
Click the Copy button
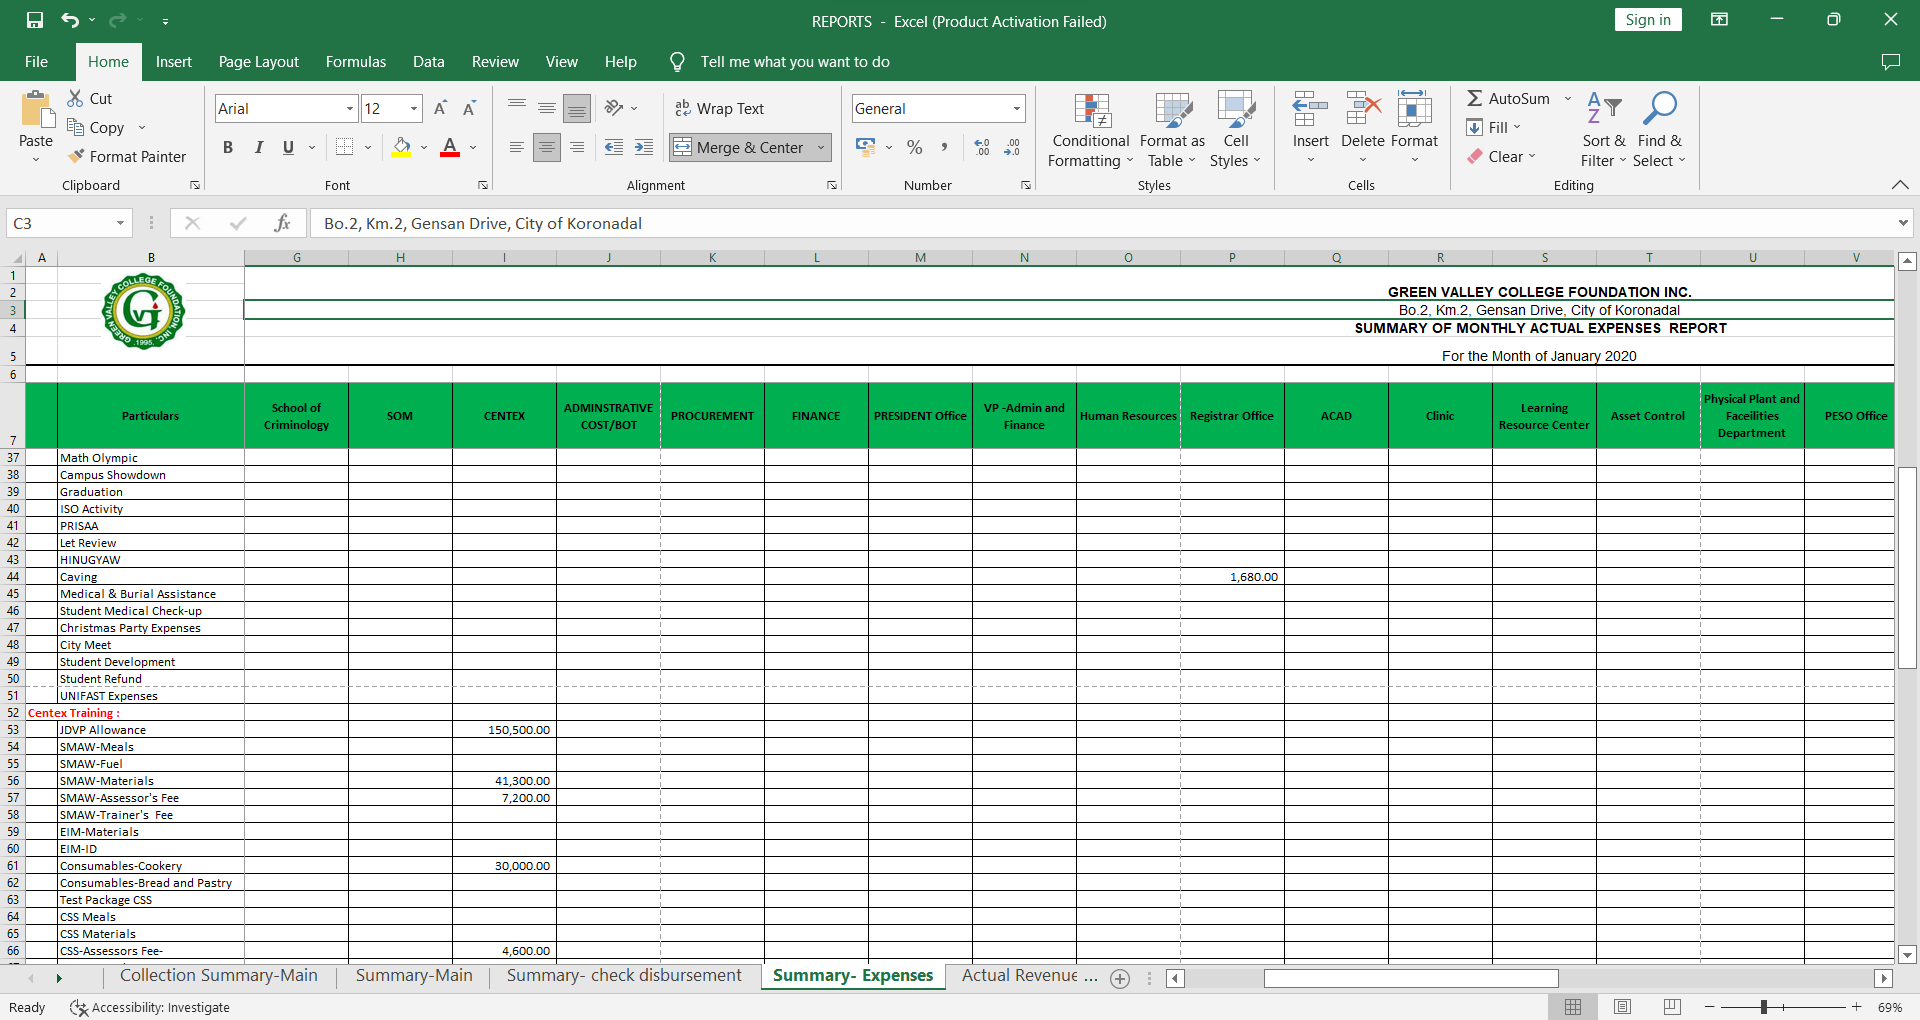pyautogui.click(x=96, y=127)
